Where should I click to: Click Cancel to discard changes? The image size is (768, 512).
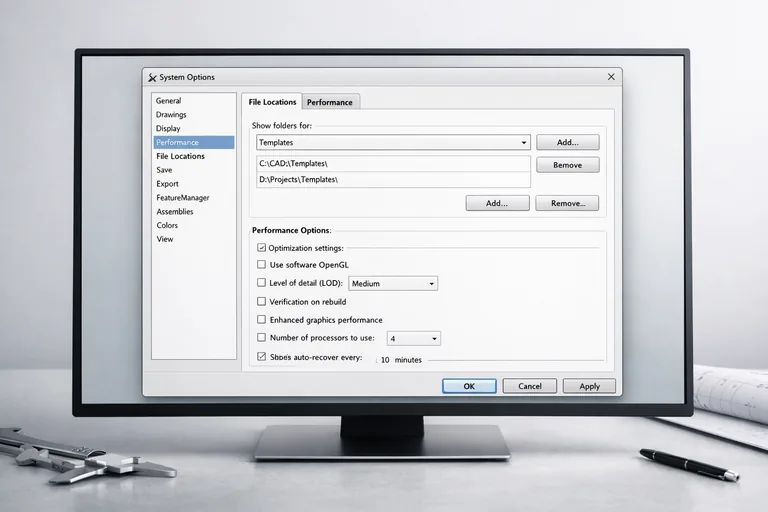(529, 386)
